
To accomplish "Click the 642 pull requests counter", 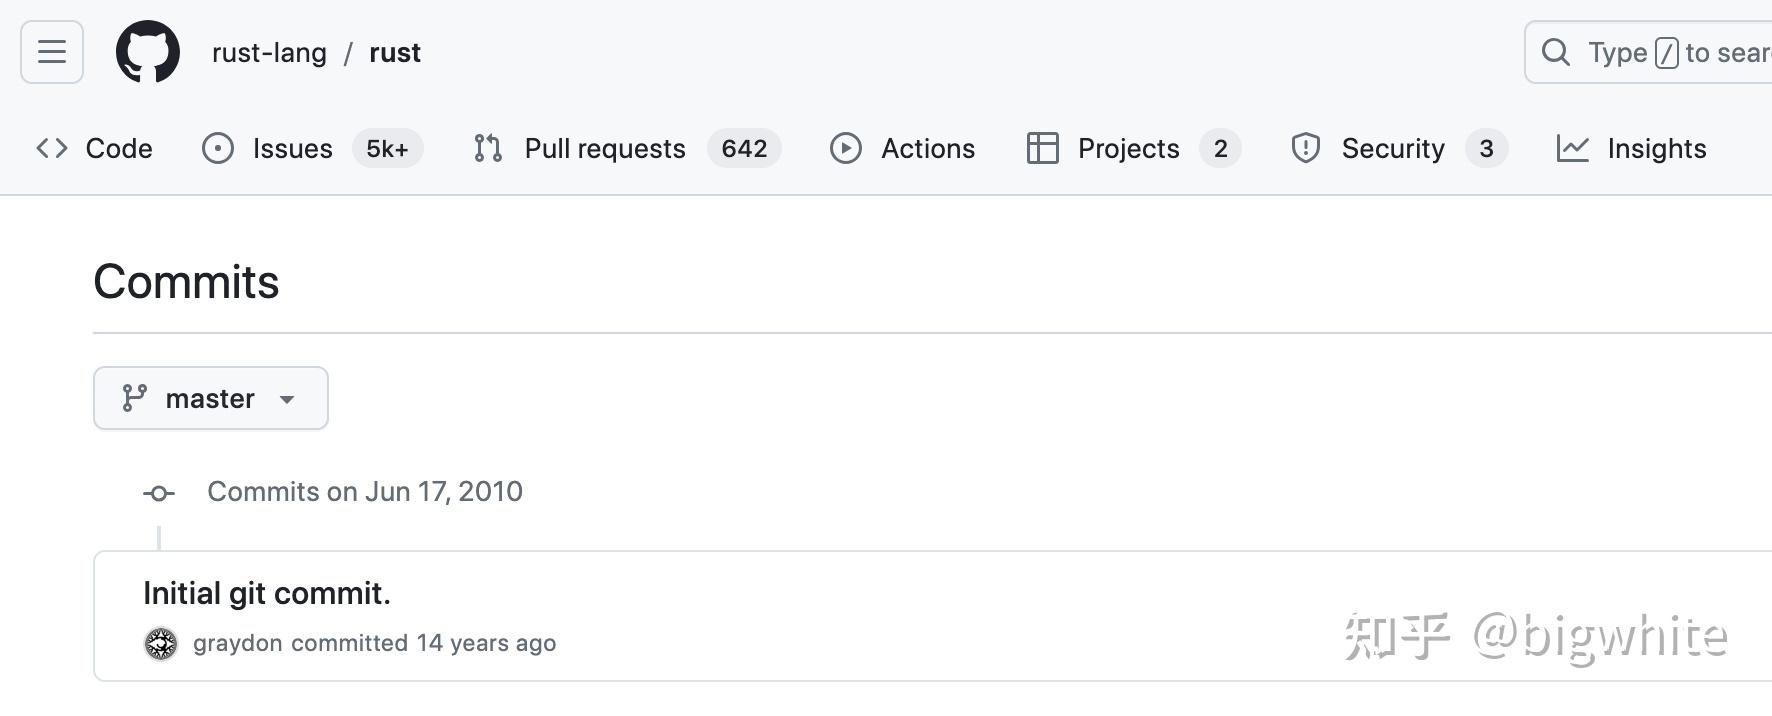I will (x=744, y=149).
